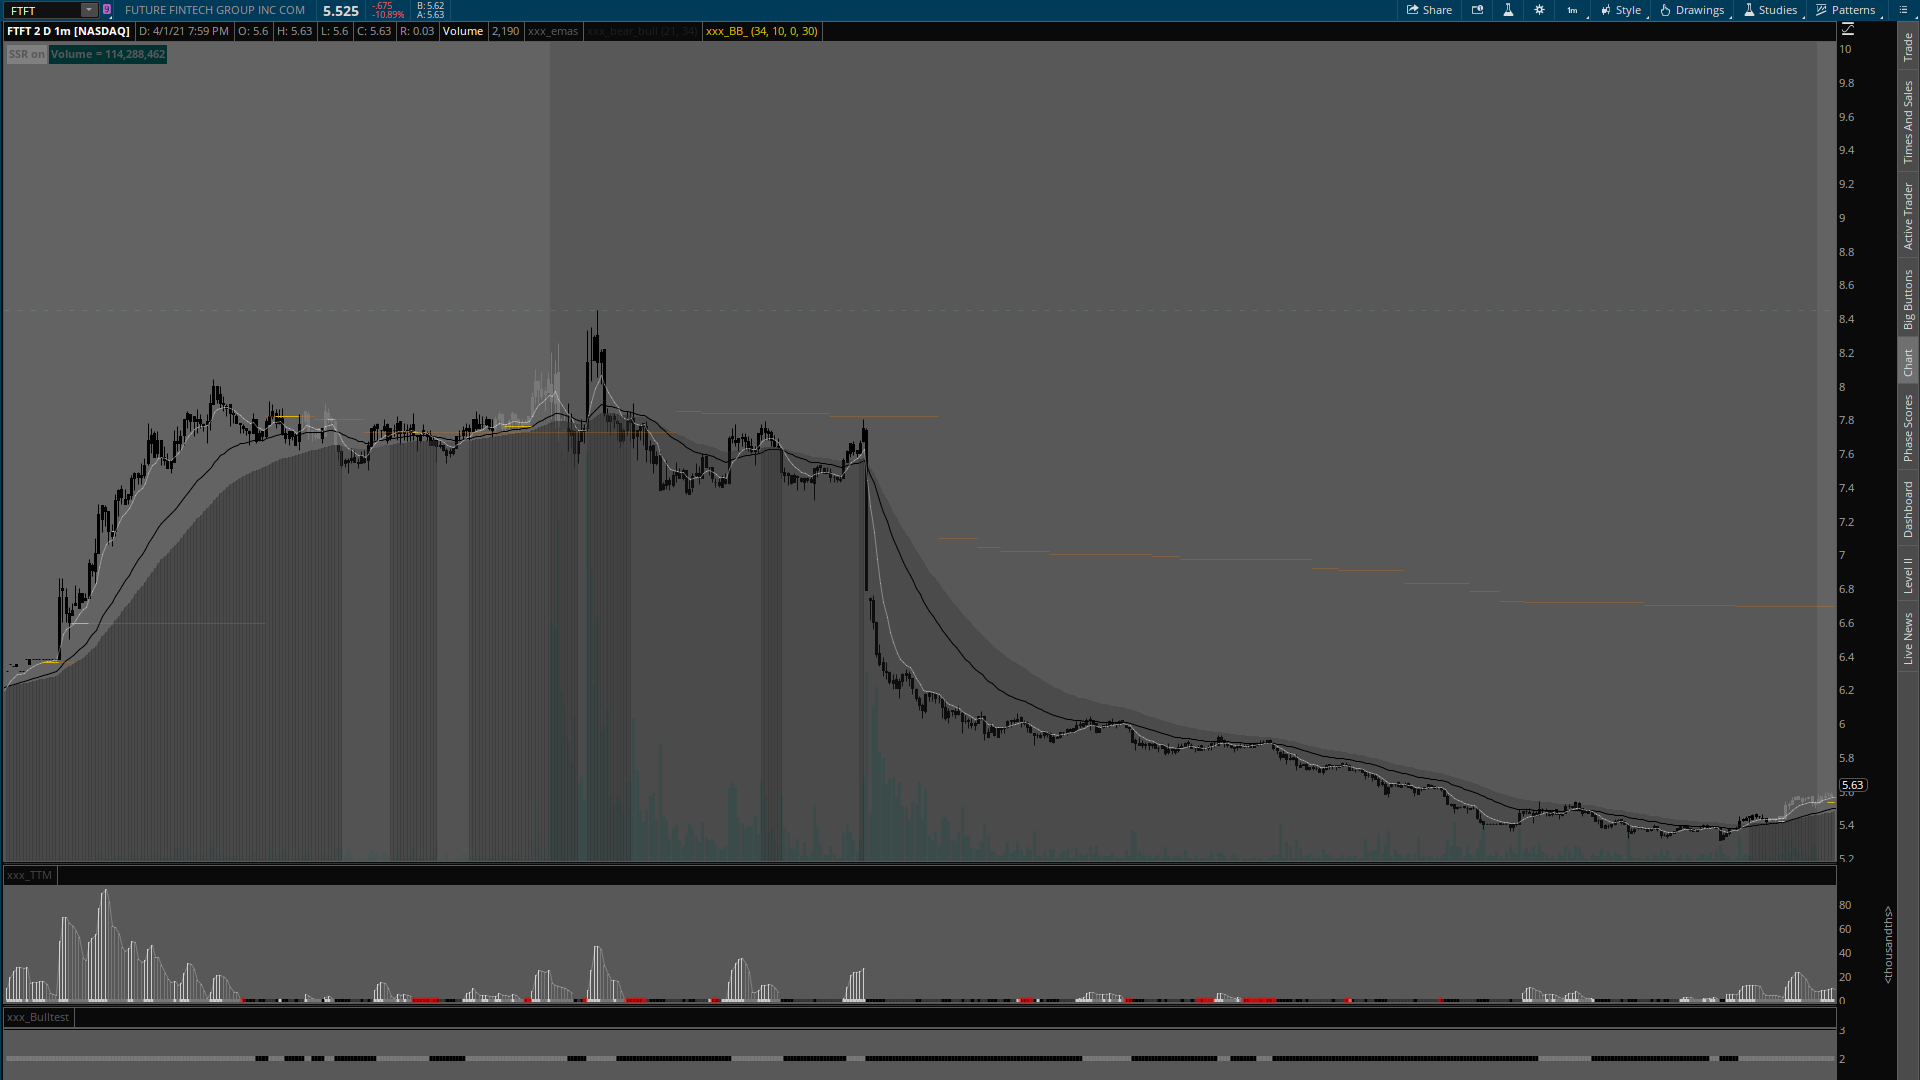Click the Share chart button
The height and width of the screenshot is (1080, 1920).
click(1429, 10)
